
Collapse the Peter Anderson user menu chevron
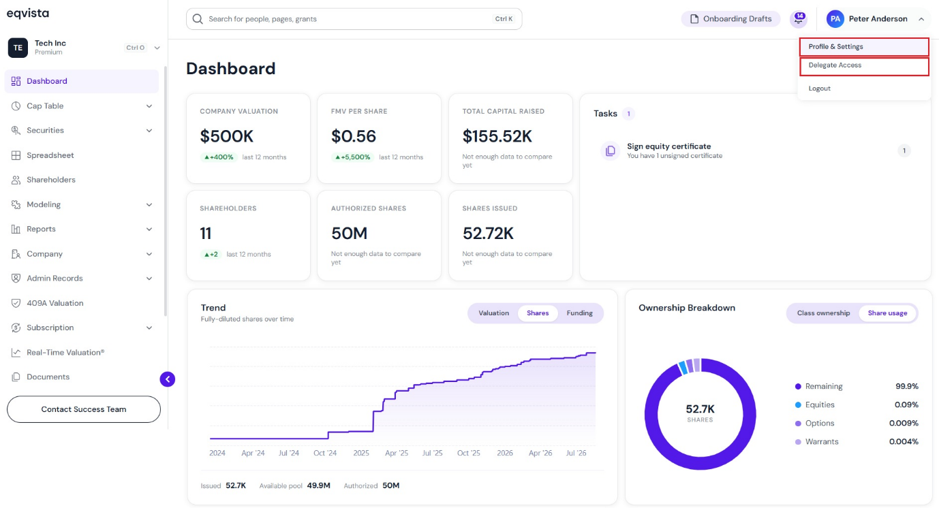(x=921, y=19)
